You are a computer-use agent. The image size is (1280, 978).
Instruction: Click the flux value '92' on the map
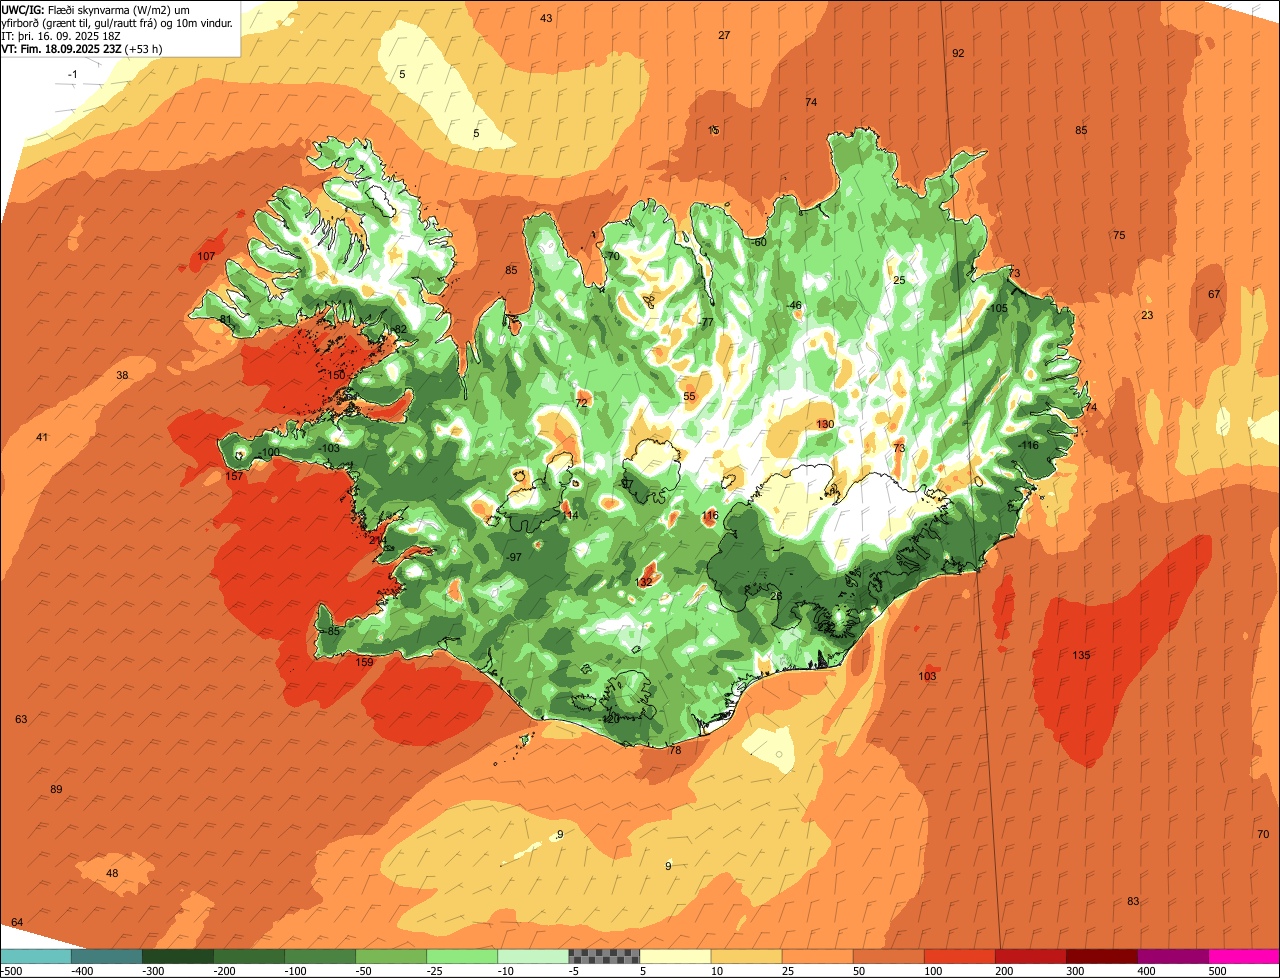click(958, 53)
